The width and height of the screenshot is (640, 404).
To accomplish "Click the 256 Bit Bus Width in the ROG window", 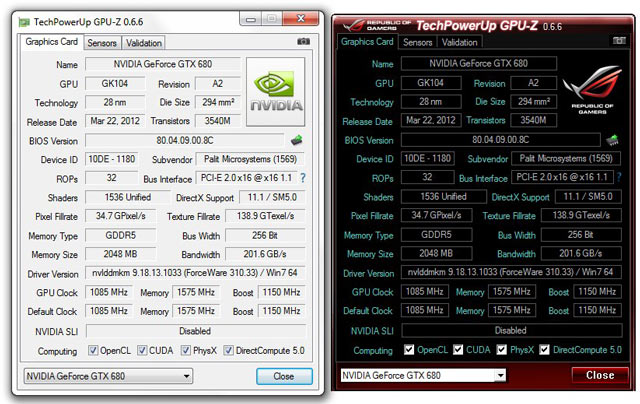I will (581, 235).
